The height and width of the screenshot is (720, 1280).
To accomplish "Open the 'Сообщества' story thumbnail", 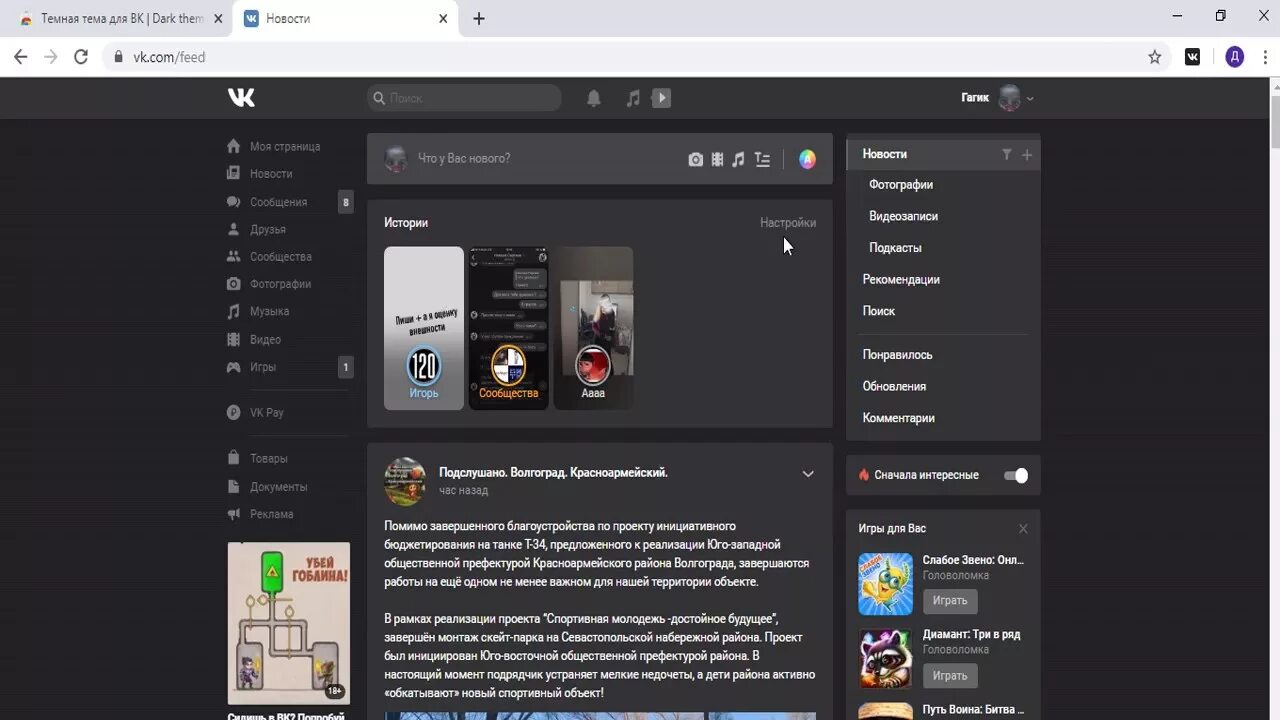I will click(509, 328).
